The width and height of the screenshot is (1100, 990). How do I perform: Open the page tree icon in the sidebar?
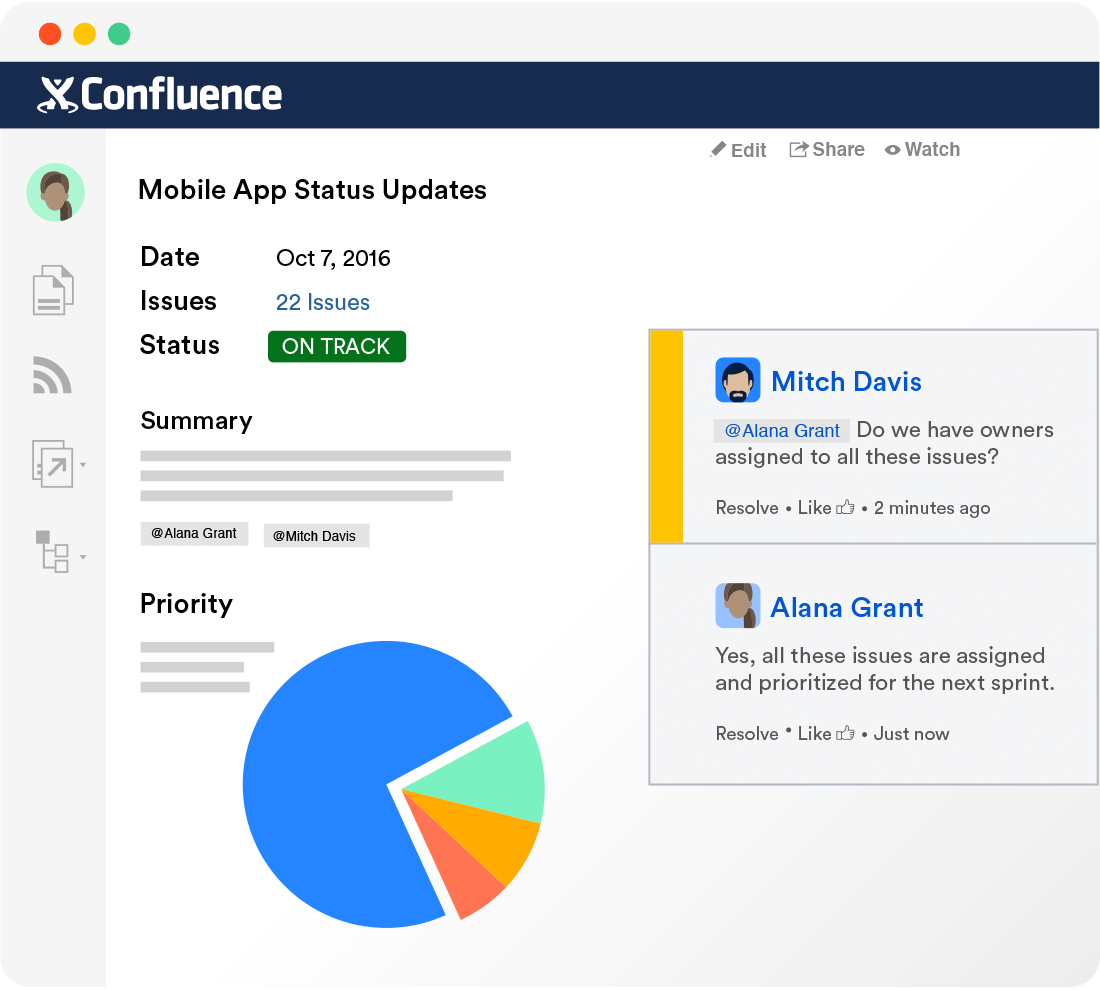click(x=52, y=552)
